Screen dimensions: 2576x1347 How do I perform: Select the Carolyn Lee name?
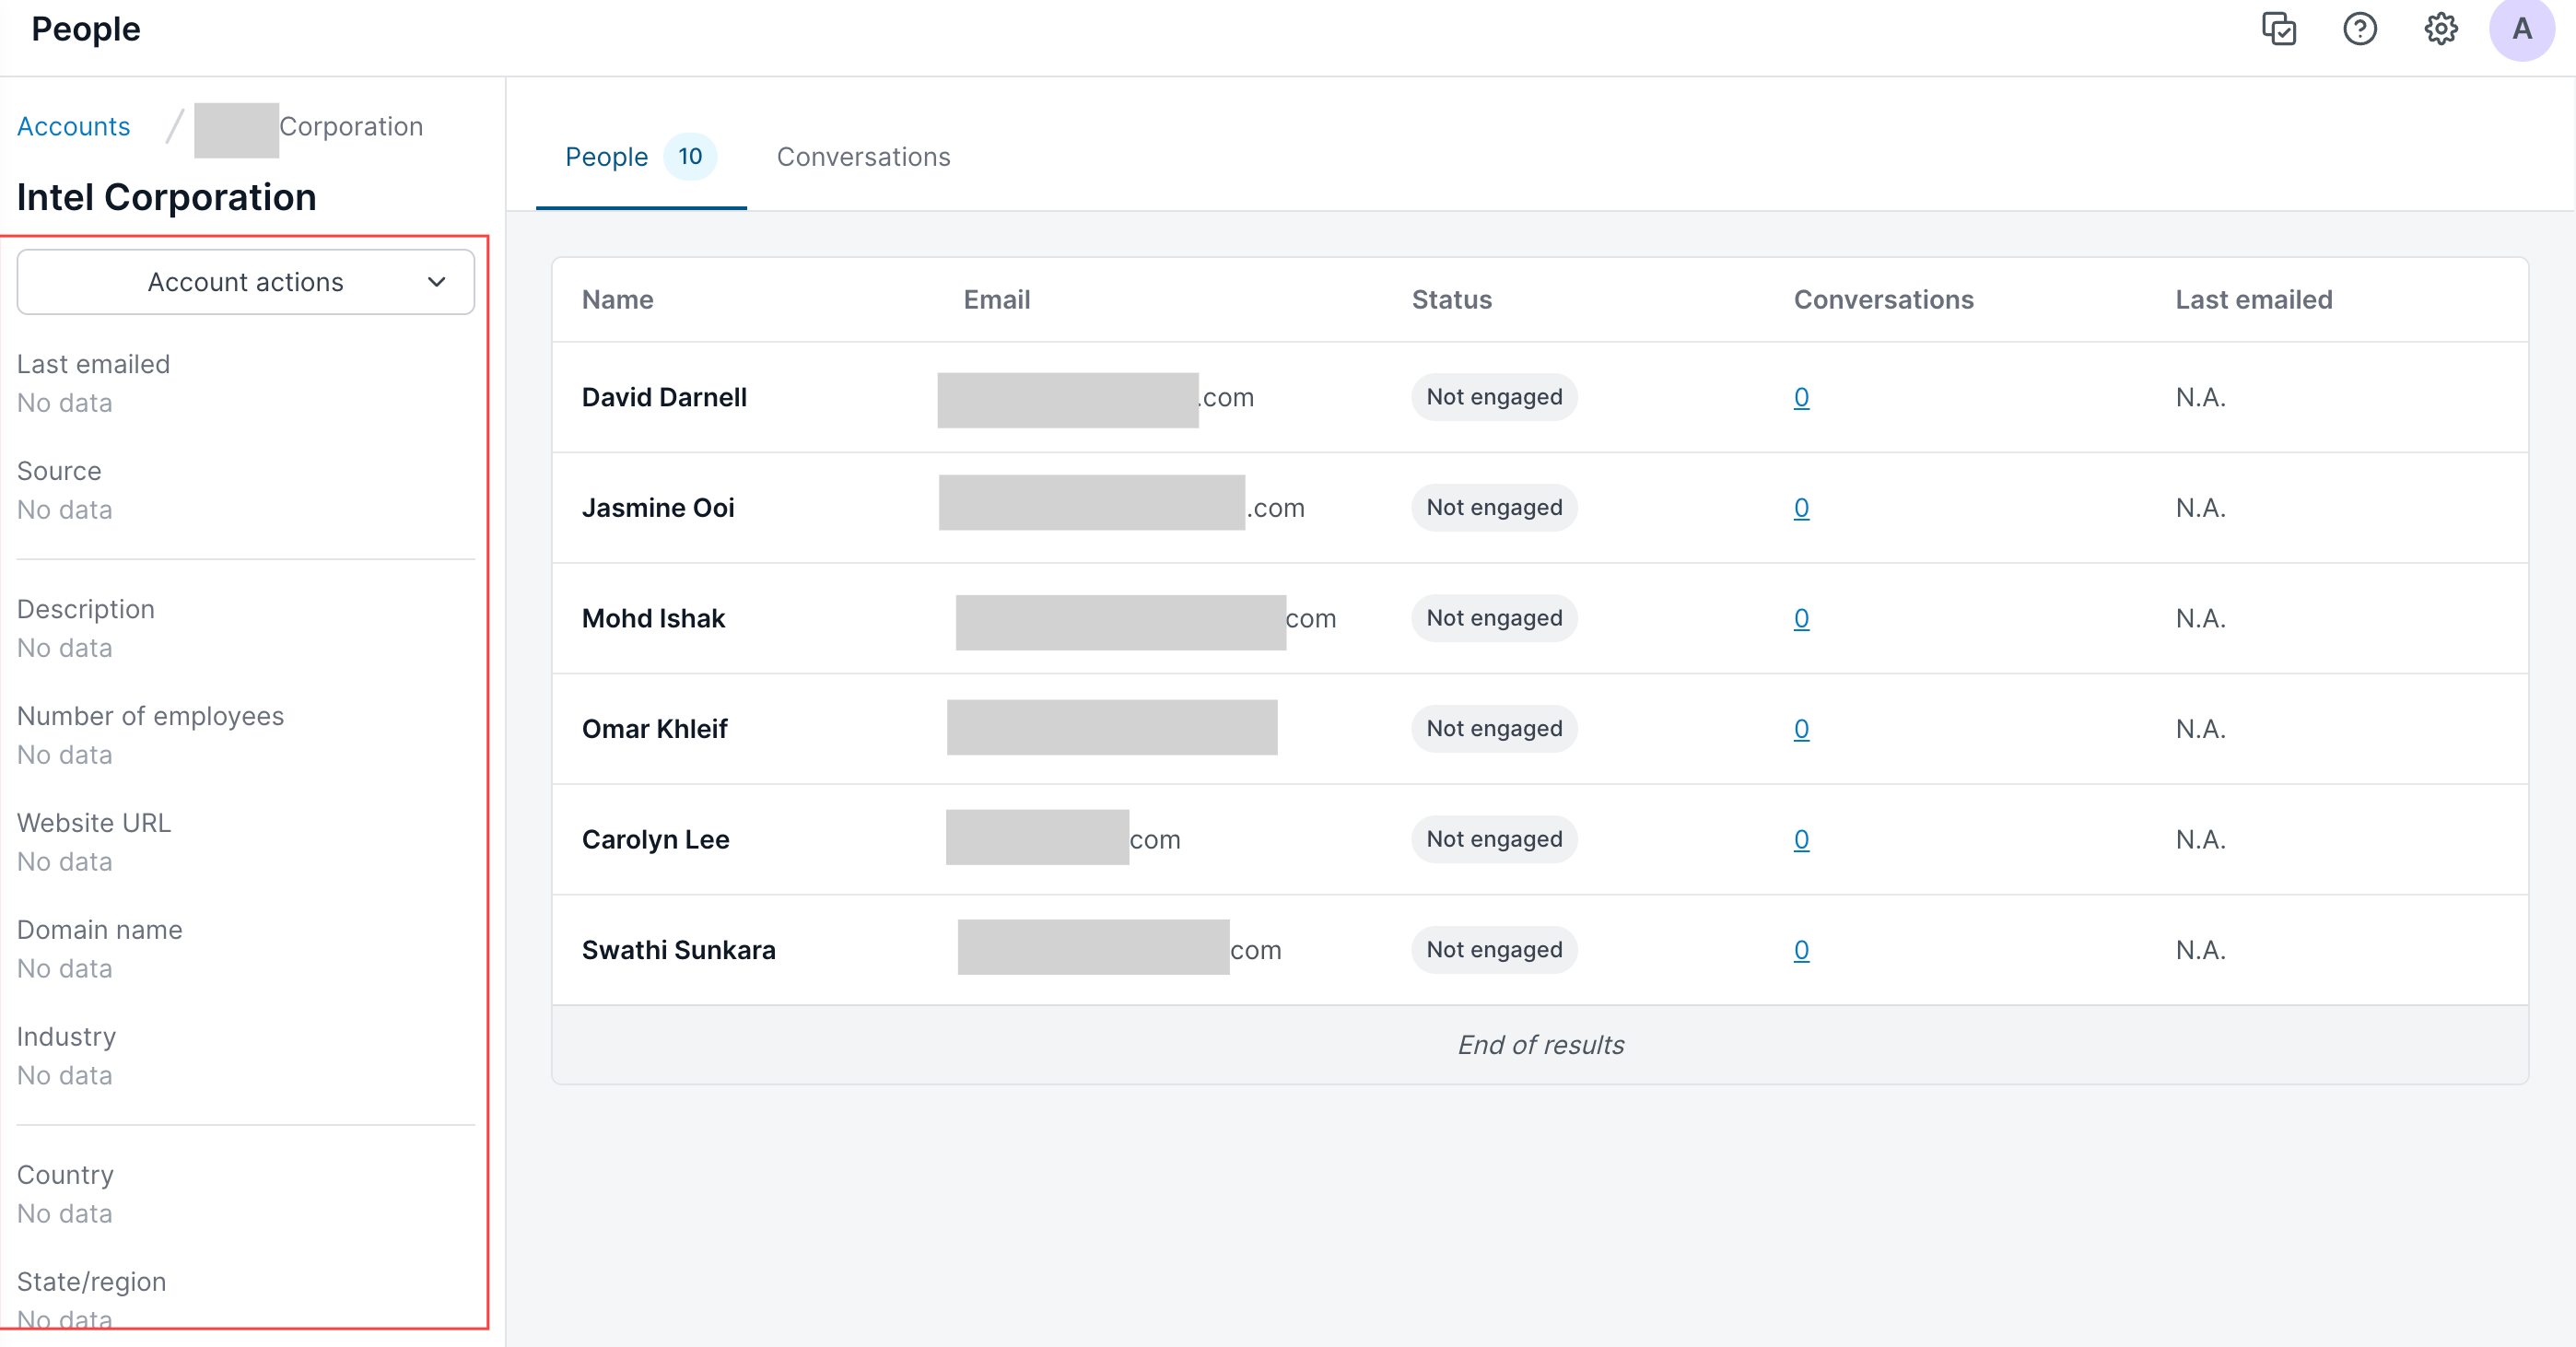656,840
